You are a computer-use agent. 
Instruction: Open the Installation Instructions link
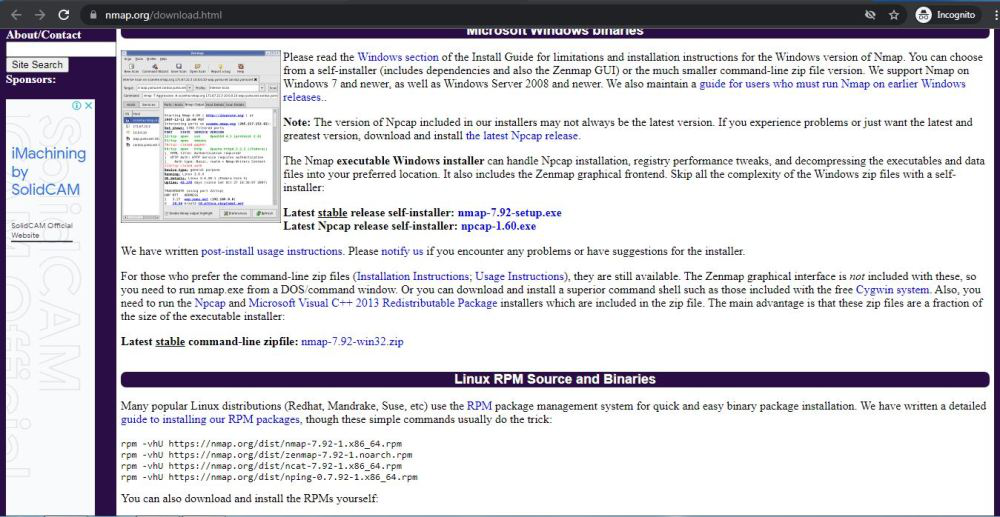413,277
